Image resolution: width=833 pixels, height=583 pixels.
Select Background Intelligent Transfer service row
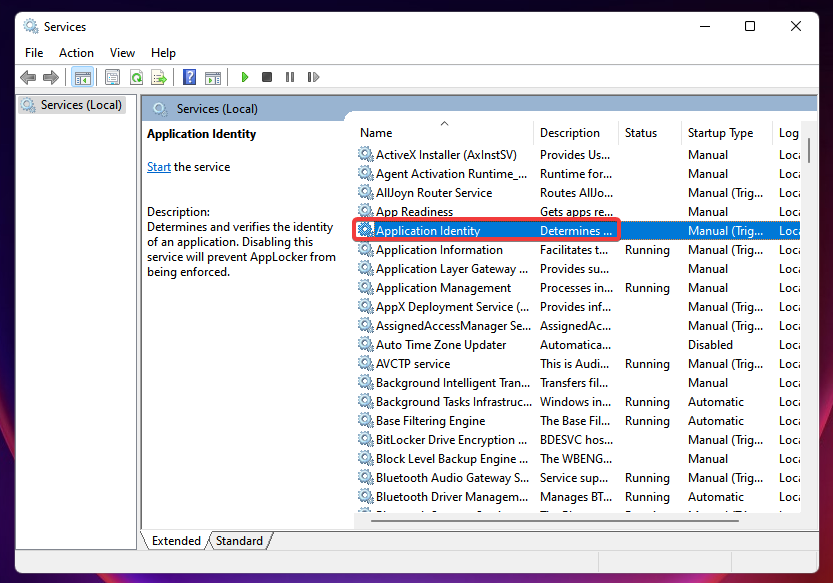(577, 383)
